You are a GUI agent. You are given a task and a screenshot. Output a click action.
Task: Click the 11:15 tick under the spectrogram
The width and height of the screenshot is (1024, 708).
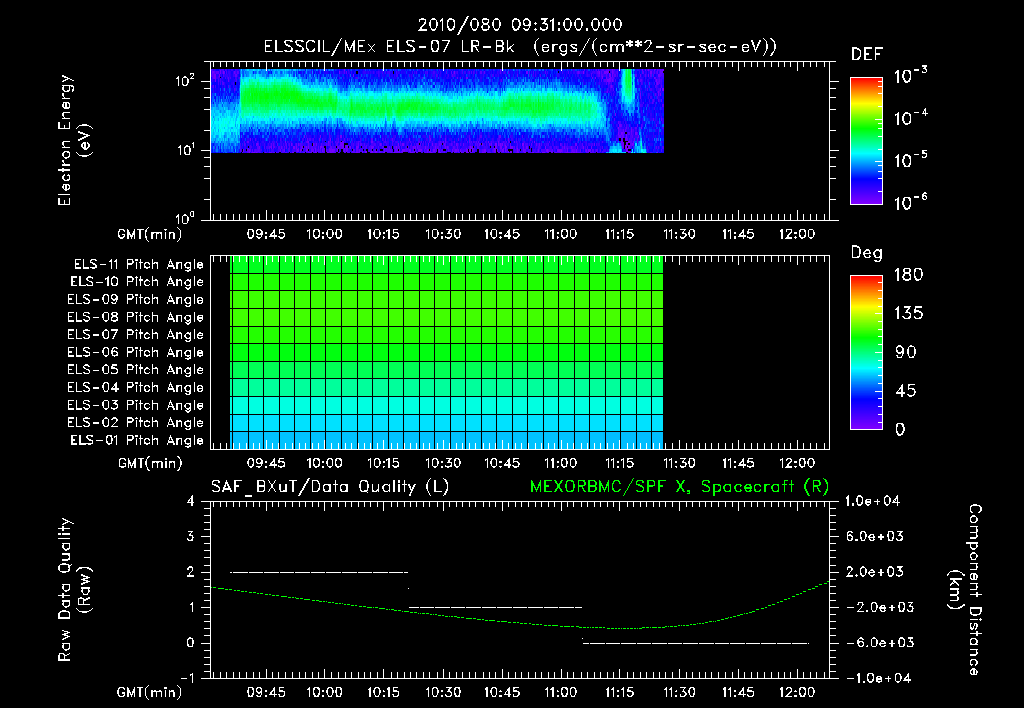[x=620, y=234]
